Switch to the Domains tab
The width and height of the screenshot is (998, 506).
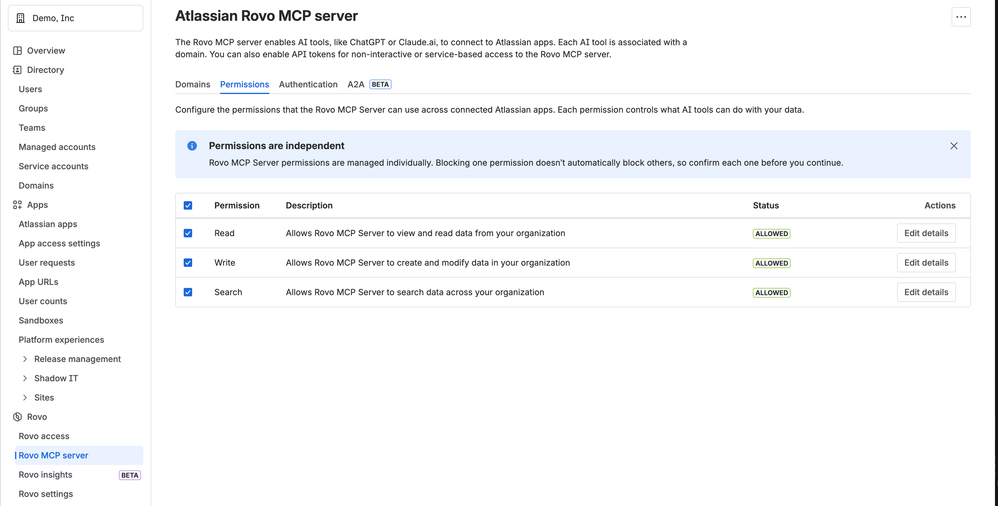(x=192, y=85)
